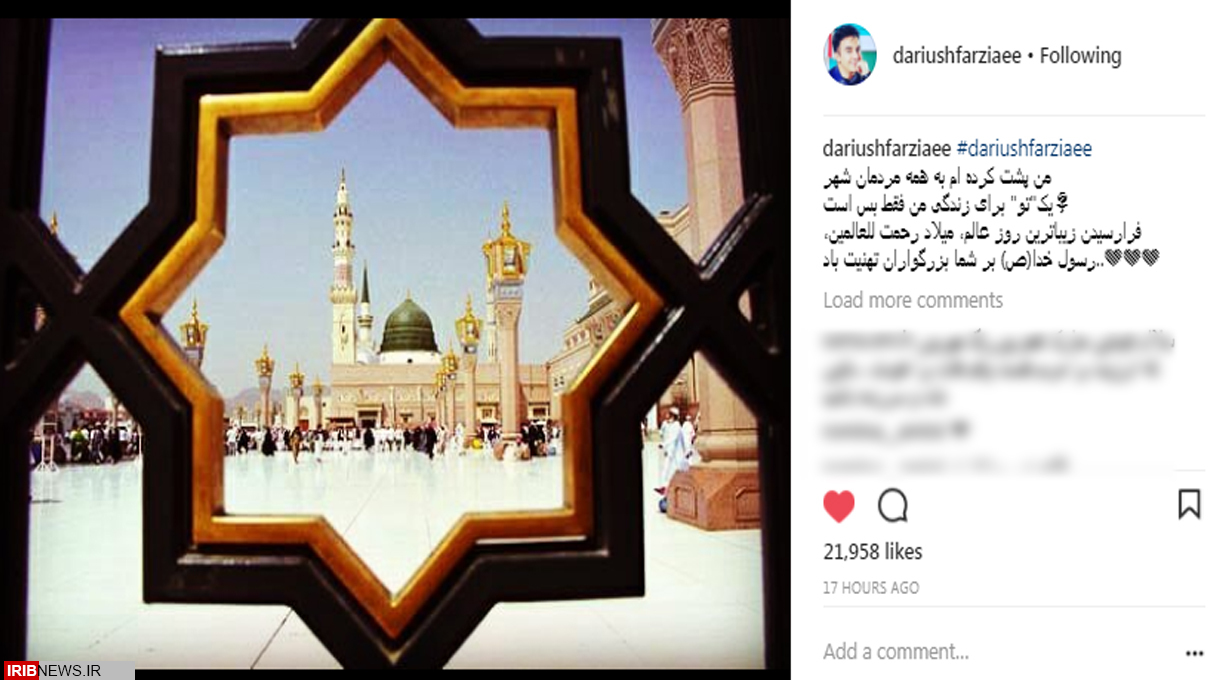View the 21,958 likes list
The image size is (1208, 680).
tap(873, 552)
